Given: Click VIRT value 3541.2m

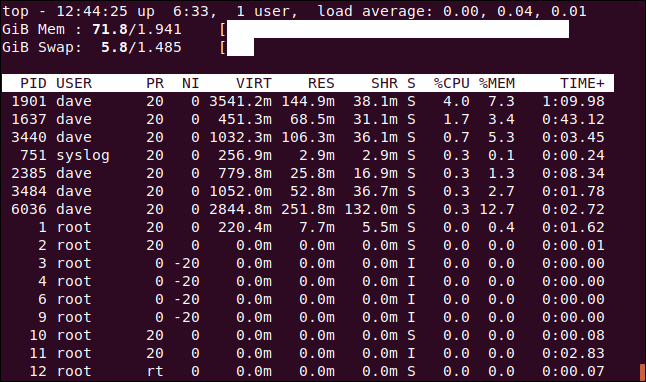Looking at the screenshot, I should (x=240, y=101).
